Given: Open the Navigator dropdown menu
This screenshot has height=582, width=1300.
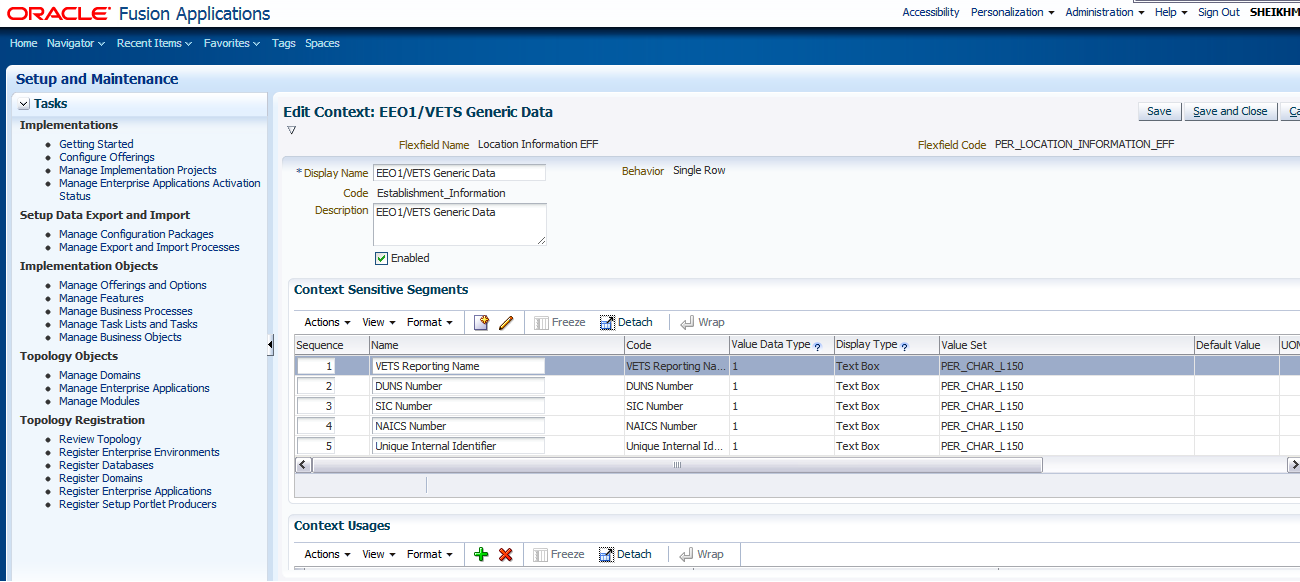Looking at the screenshot, I should click(x=76, y=43).
